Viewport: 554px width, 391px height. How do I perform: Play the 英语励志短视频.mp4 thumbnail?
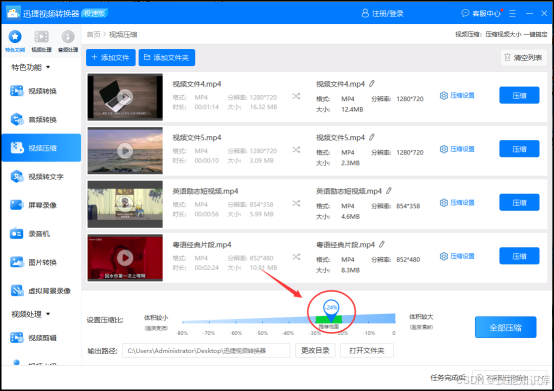(125, 204)
